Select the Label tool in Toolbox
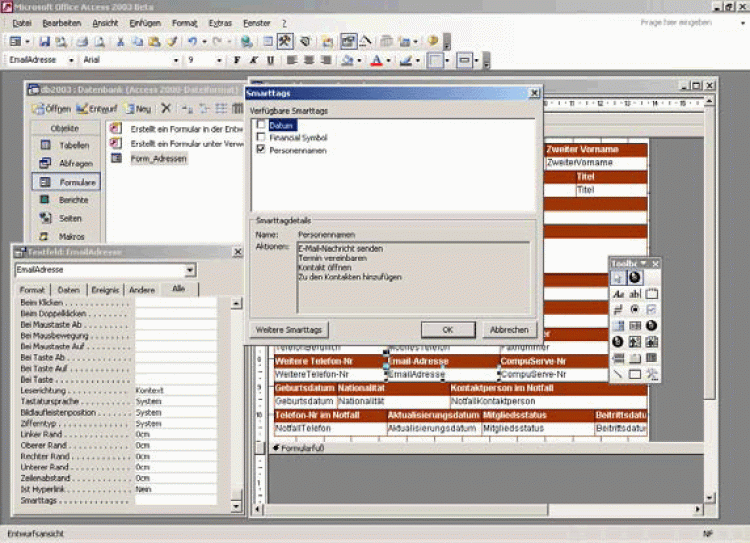Viewport: 750px width, 543px height. 618,293
